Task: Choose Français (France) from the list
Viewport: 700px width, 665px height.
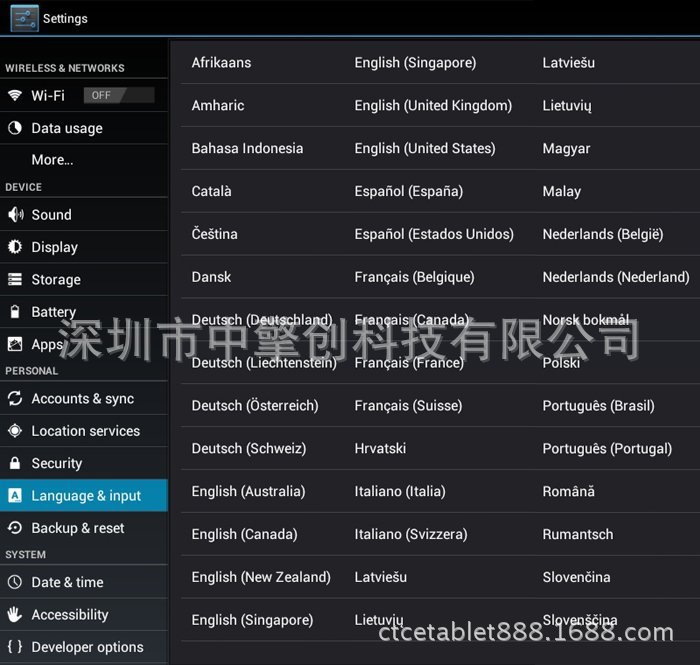Action: click(x=409, y=363)
